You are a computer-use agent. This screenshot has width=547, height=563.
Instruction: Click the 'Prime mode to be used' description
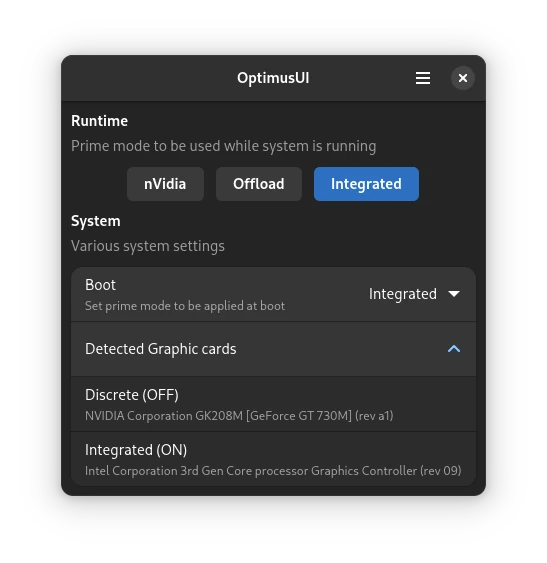pos(224,146)
